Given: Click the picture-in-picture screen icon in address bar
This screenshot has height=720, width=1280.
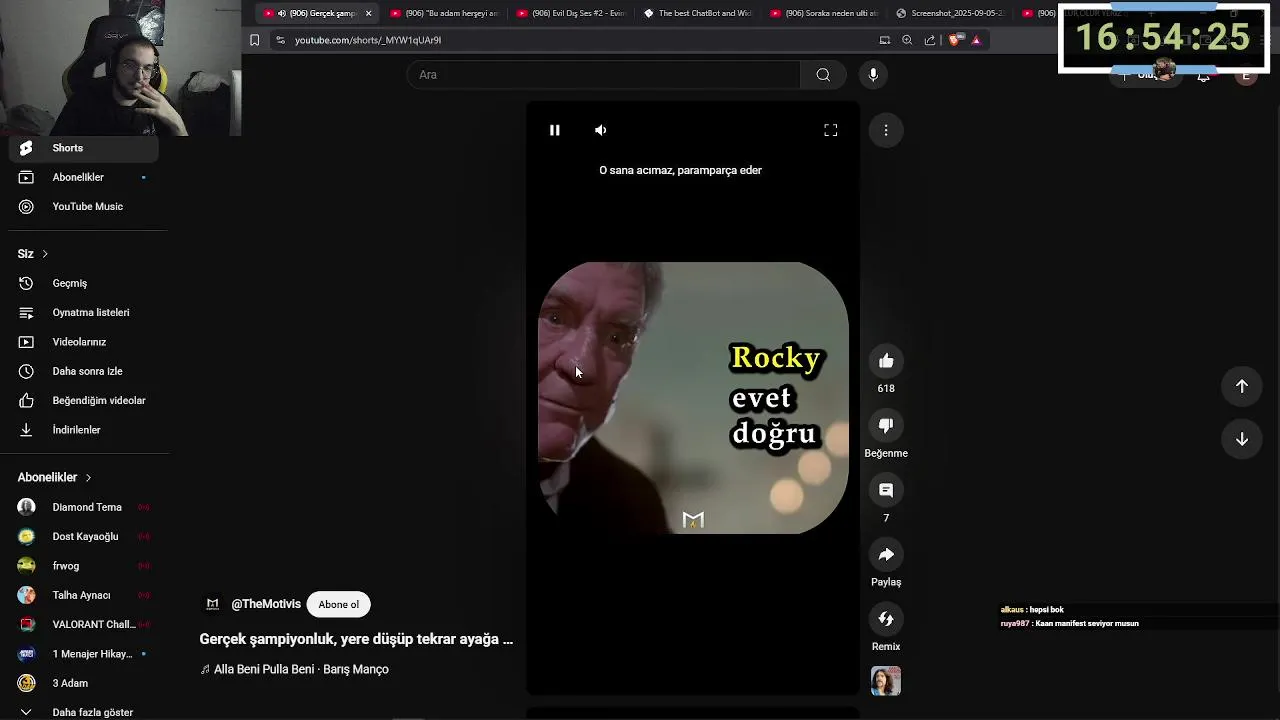Looking at the screenshot, I should [x=884, y=40].
